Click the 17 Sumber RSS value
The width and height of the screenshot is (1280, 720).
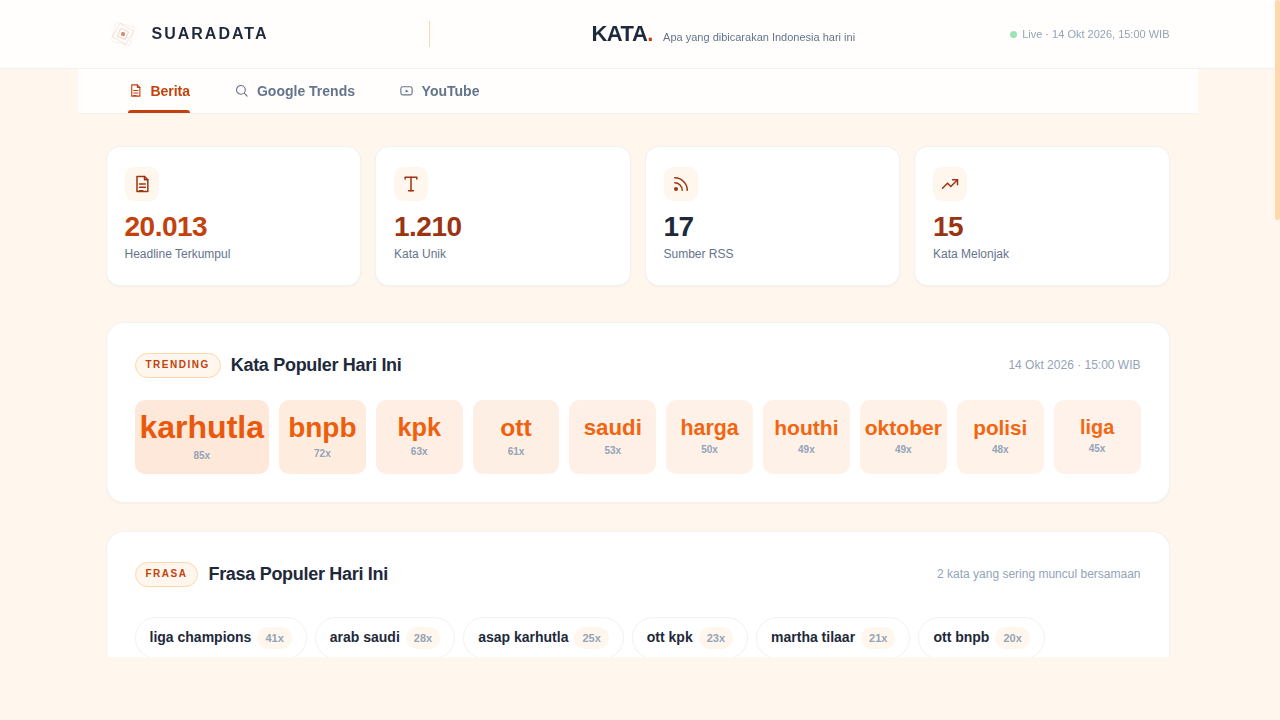click(679, 227)
